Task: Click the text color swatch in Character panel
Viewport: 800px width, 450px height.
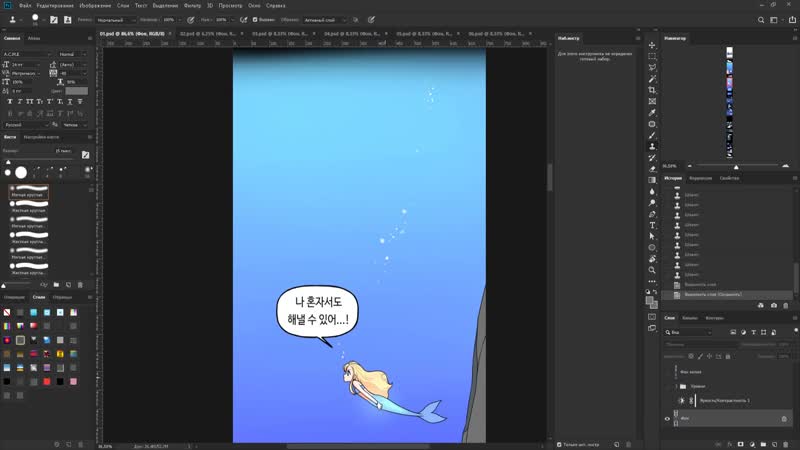Action: click(77, 91)
